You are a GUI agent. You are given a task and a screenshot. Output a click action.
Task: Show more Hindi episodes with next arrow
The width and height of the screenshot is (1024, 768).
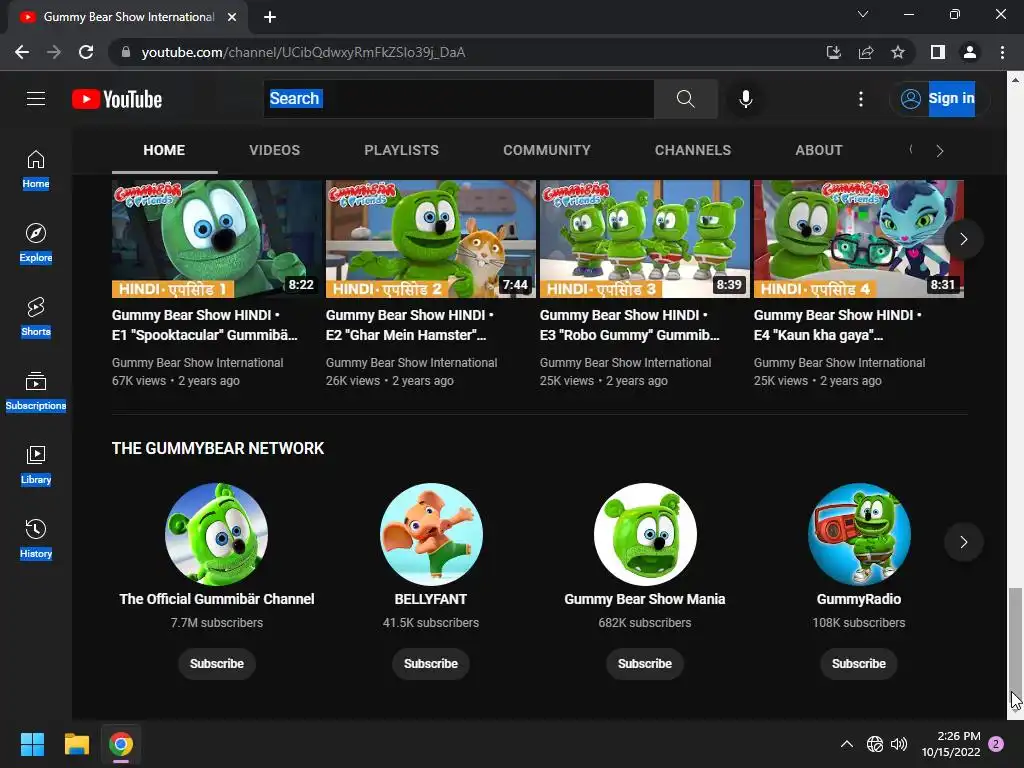pos(963,239)
